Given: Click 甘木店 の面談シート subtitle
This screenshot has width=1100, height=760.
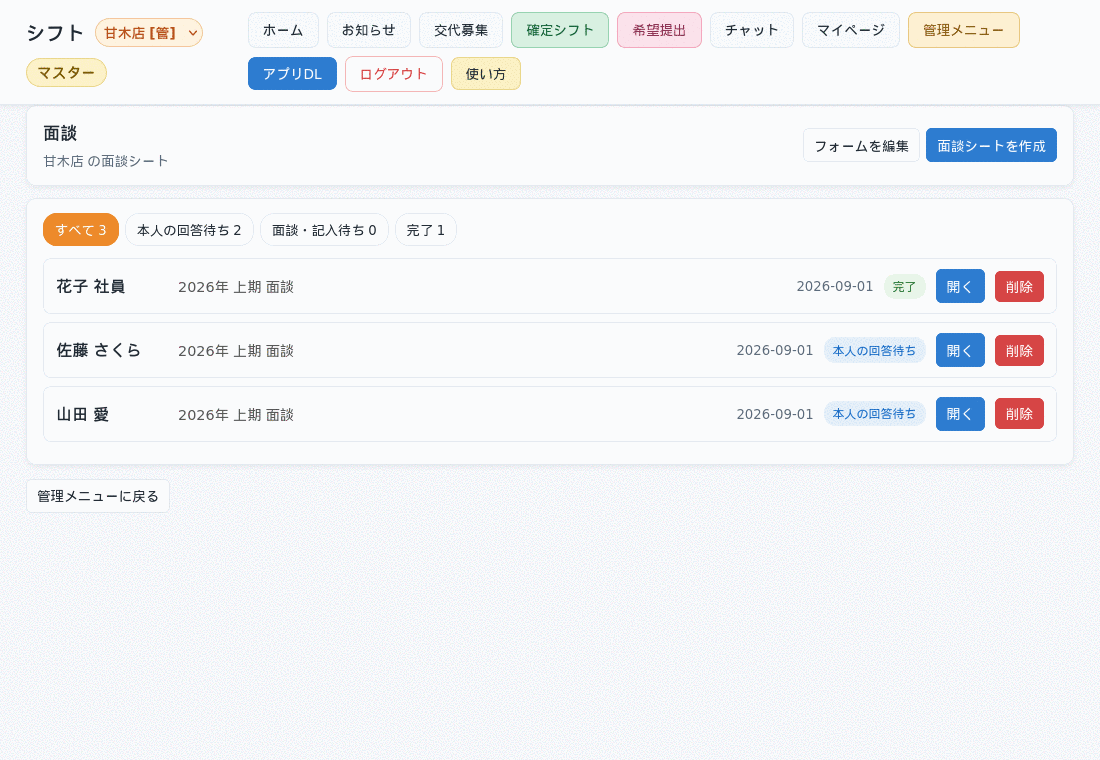Looking at the screenshot, I should tap(106, 161).
